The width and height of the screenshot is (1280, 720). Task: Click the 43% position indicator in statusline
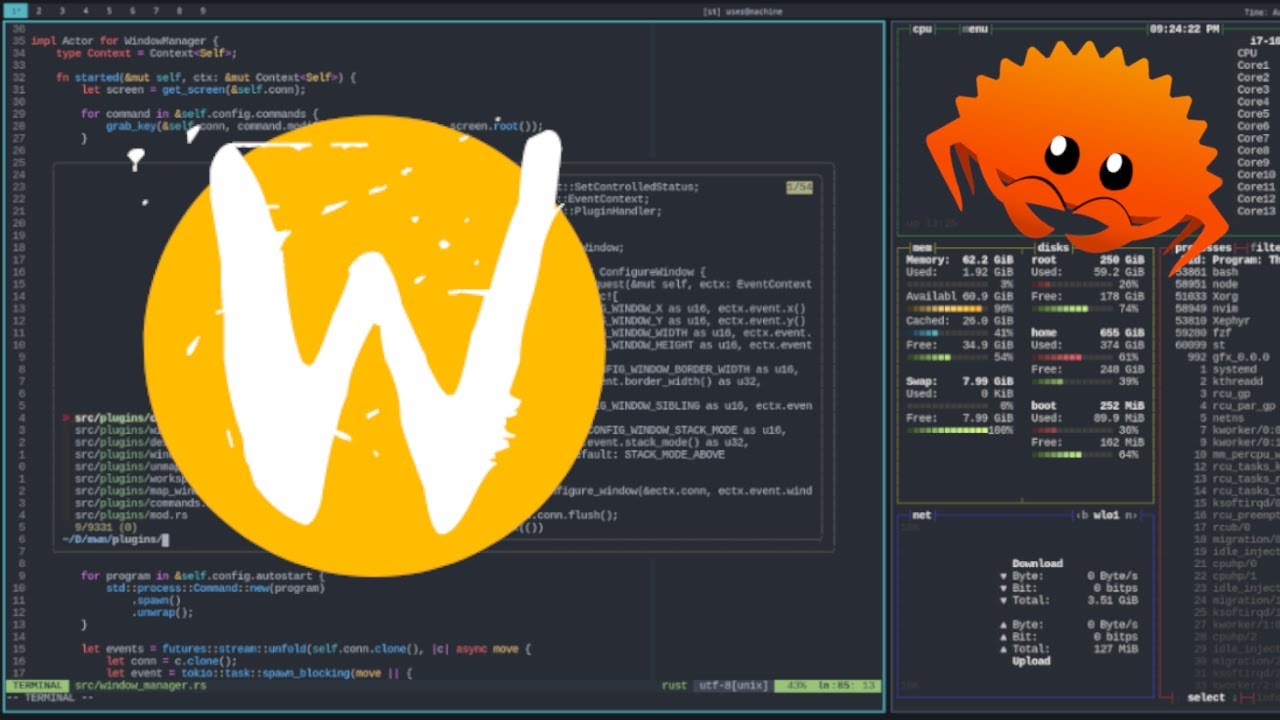click(x=797, y=685)
